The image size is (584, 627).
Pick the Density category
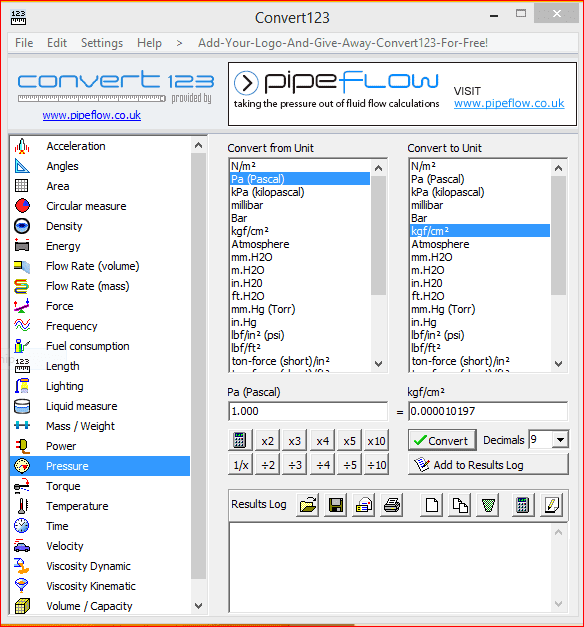click(100, 226)
